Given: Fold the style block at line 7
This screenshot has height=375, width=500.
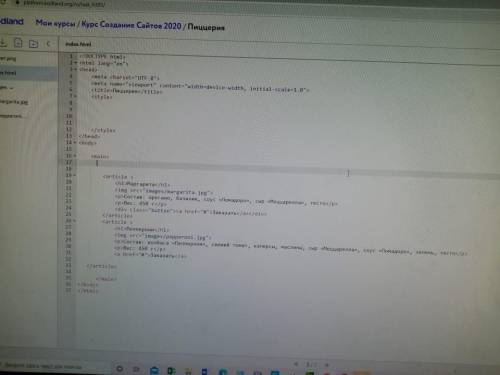Looking at the screenshot, I should (x=76, y=96).
